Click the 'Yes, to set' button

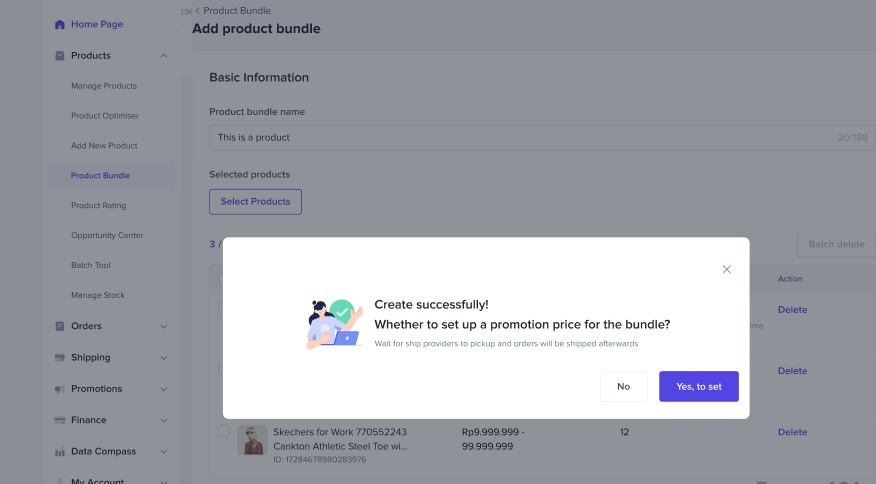coord(698,386)
